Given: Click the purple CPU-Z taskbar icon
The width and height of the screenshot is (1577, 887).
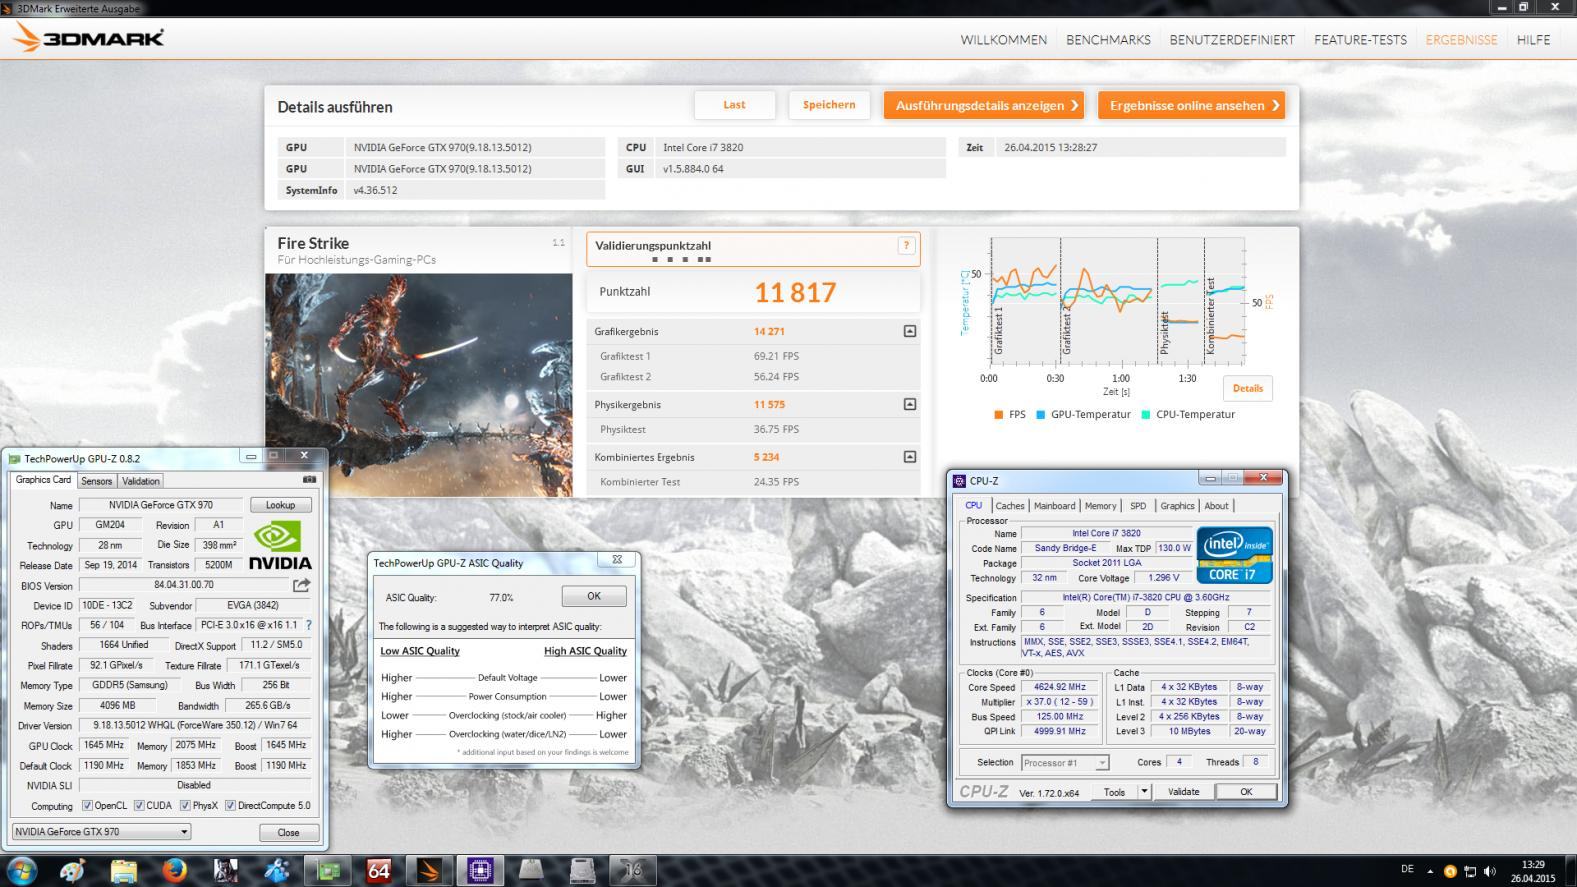Looking at the screenshot, I should (x=480, y=871).
